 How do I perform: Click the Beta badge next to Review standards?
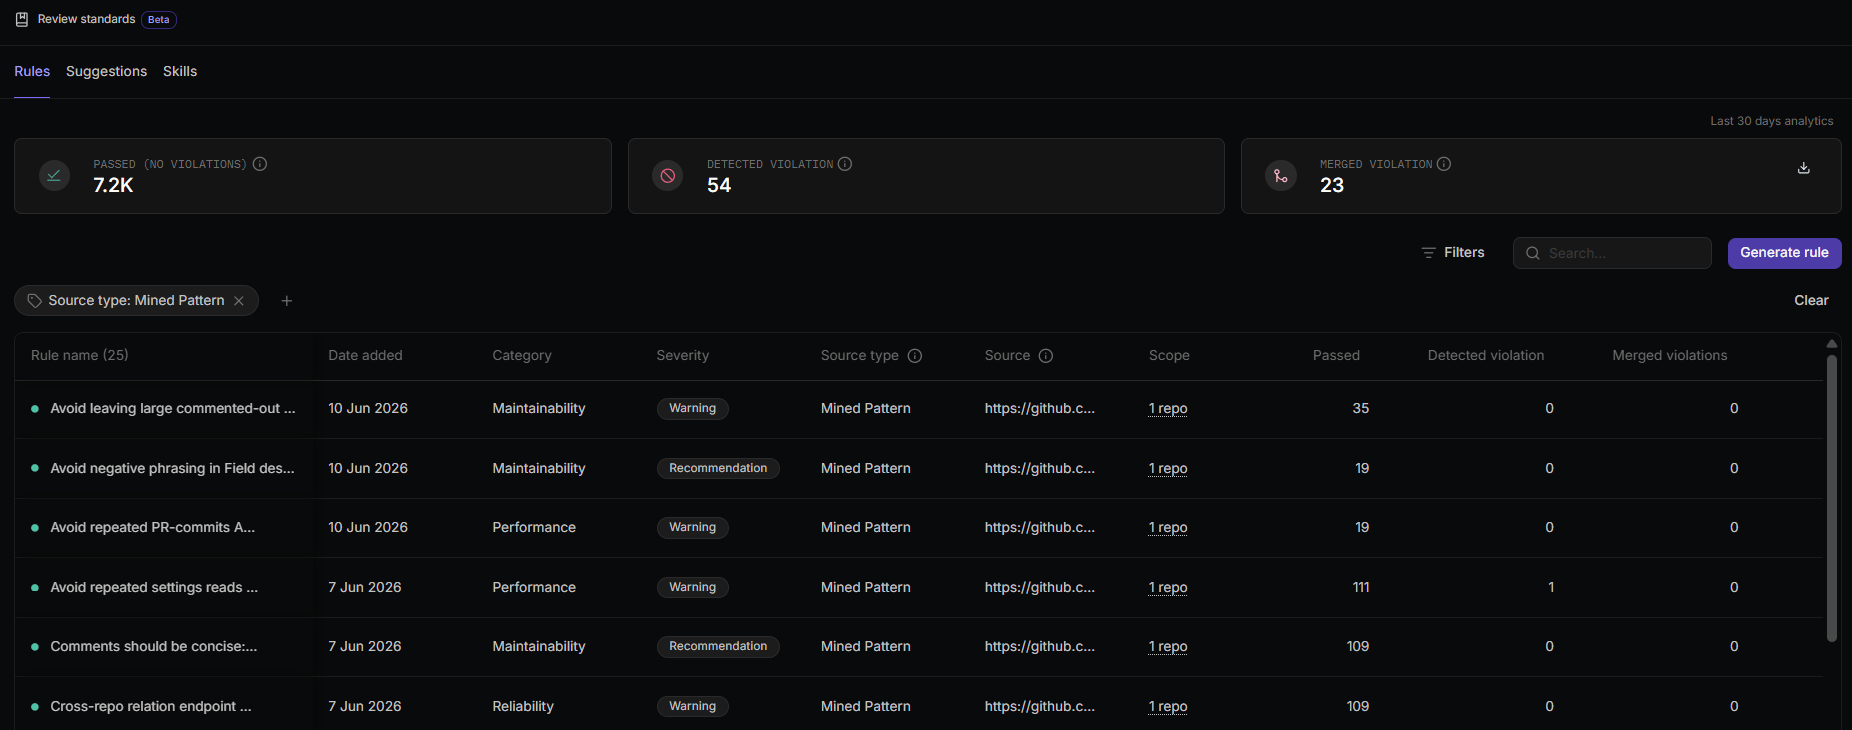[159, 20]
